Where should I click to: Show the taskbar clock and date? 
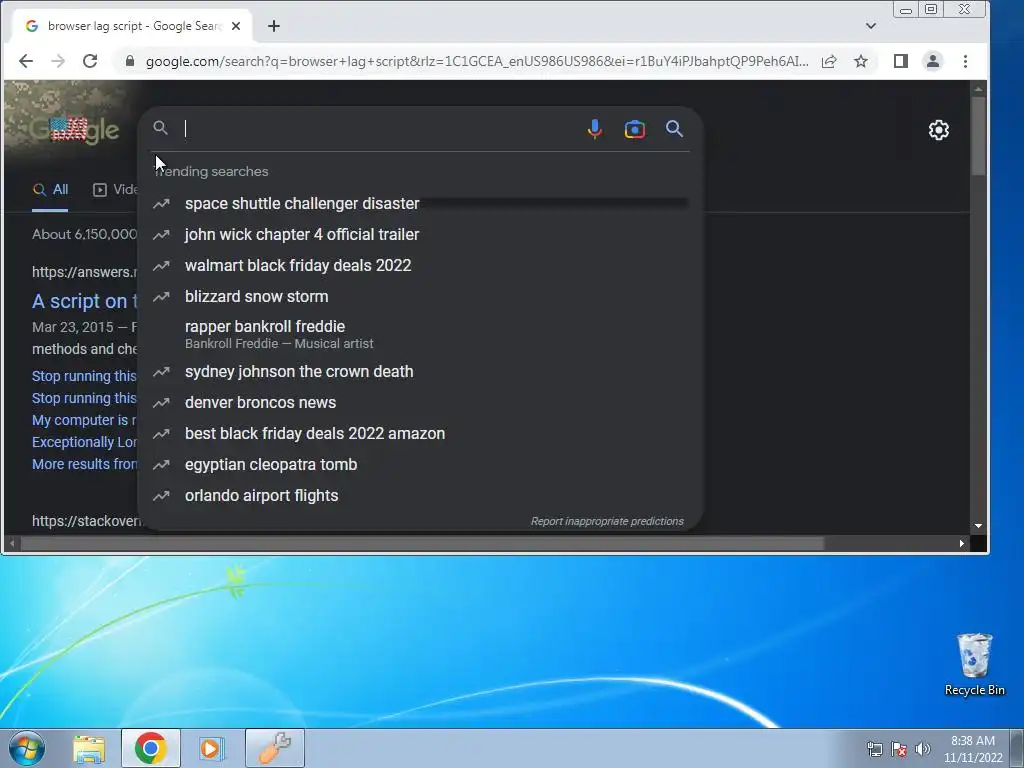(973, 749)
